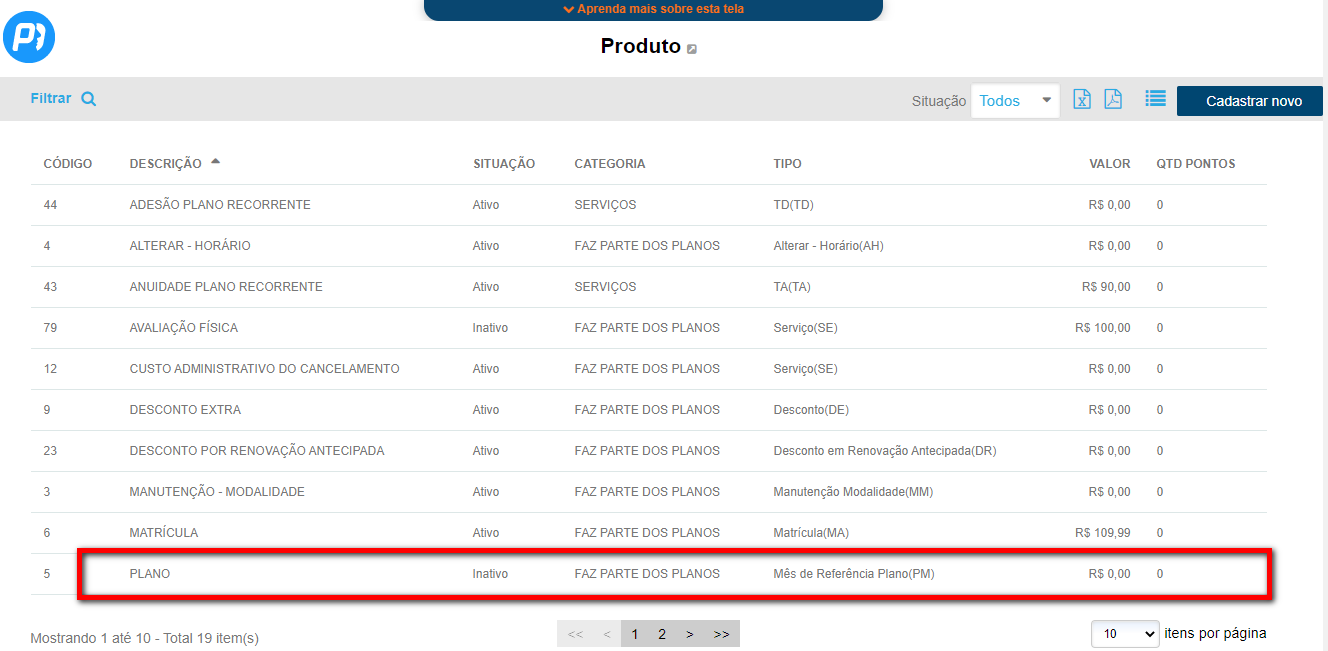Sort by the Valor column header
This screenshot has height=651, width=1328.
click(x=1110, y=164)
